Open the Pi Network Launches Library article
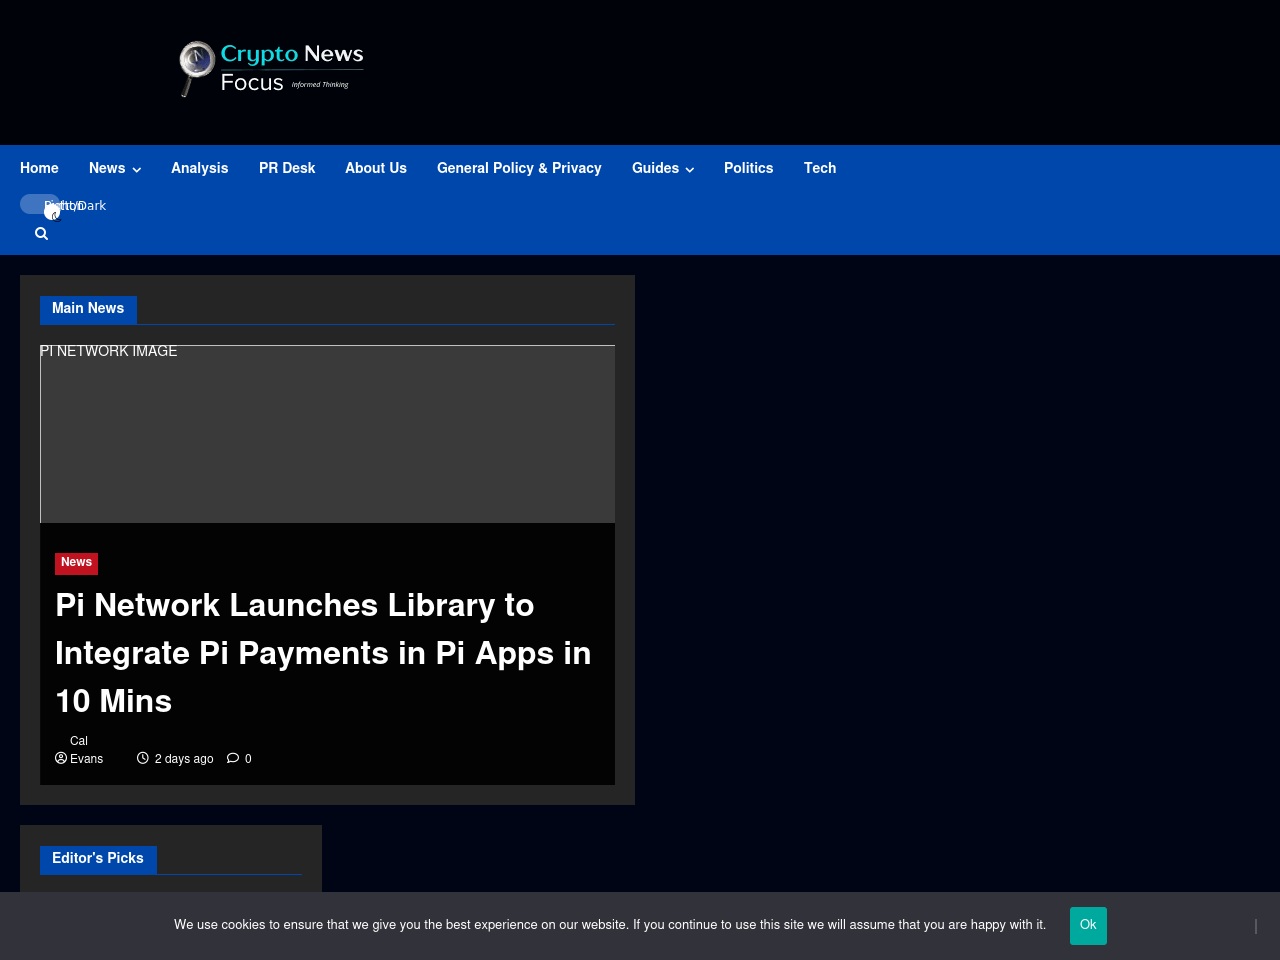 [323, 653]
